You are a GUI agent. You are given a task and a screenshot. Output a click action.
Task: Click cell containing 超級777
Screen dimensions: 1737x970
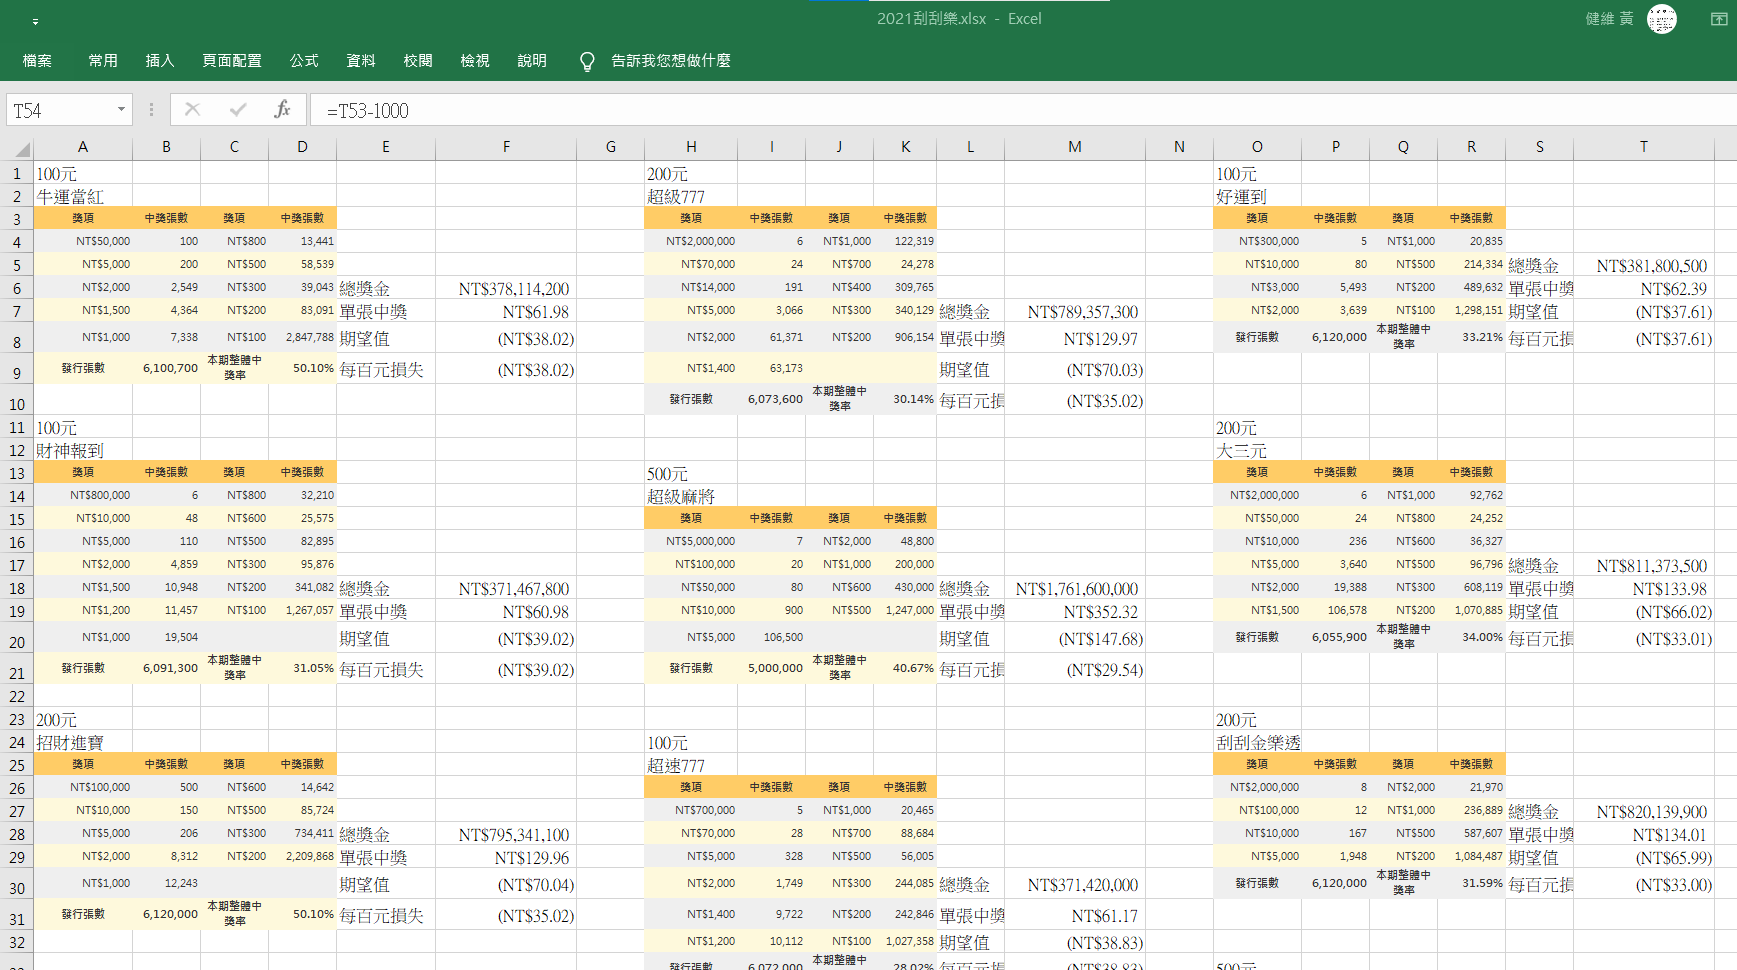(x=691, y=196)
